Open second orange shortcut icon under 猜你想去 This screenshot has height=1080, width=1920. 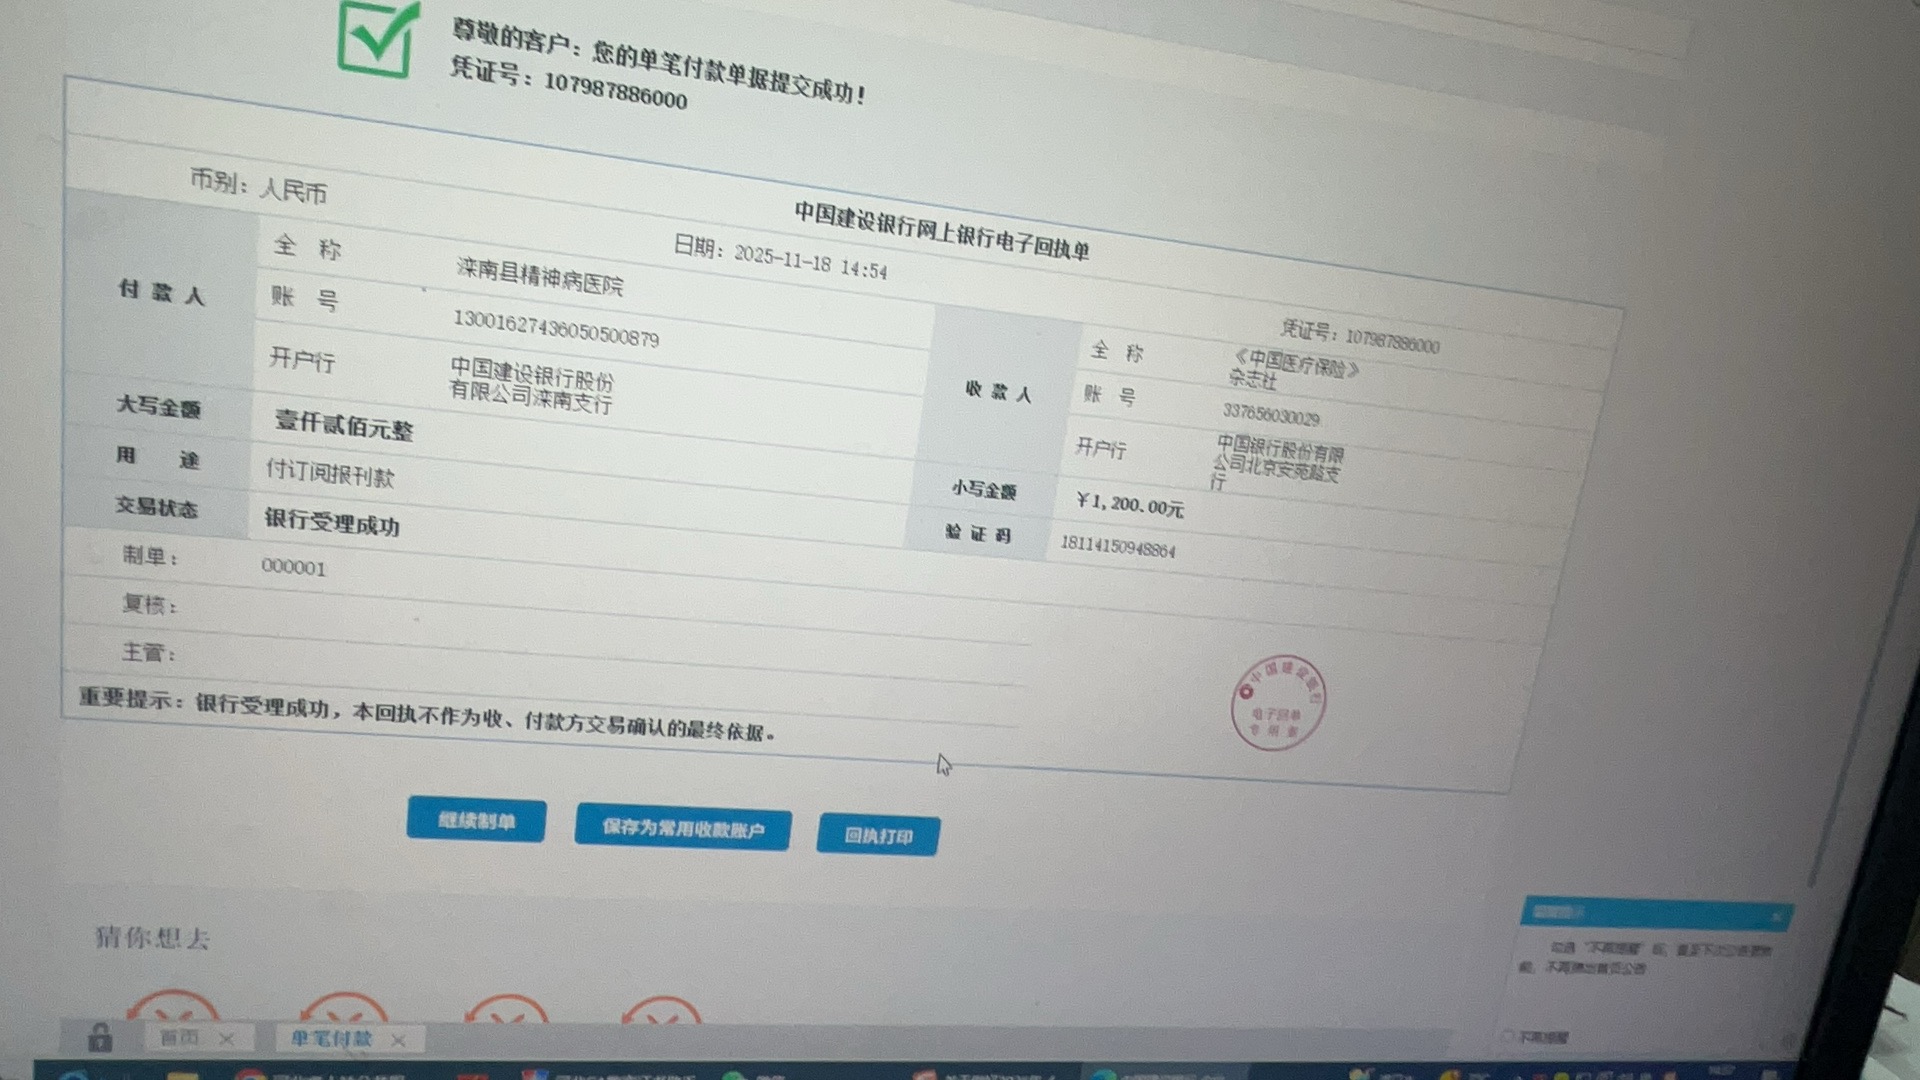(343, 1010)
